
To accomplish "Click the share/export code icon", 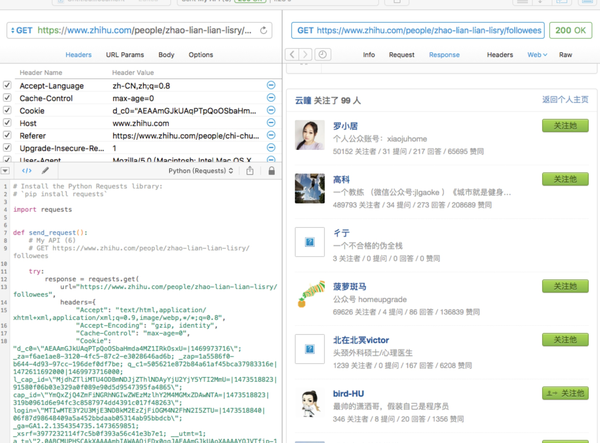I will [249, 171].
